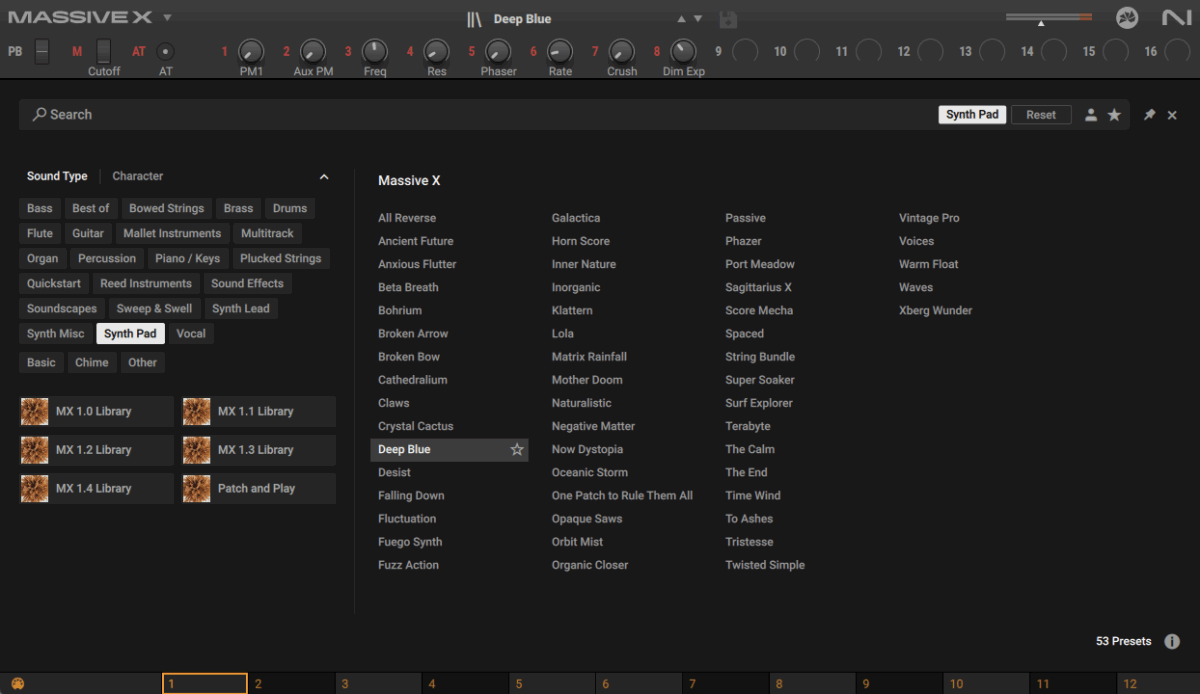1200x694 pixels.
Task: Click the MX 1.2 Library thumbnail image
Action: click(35, 450)
